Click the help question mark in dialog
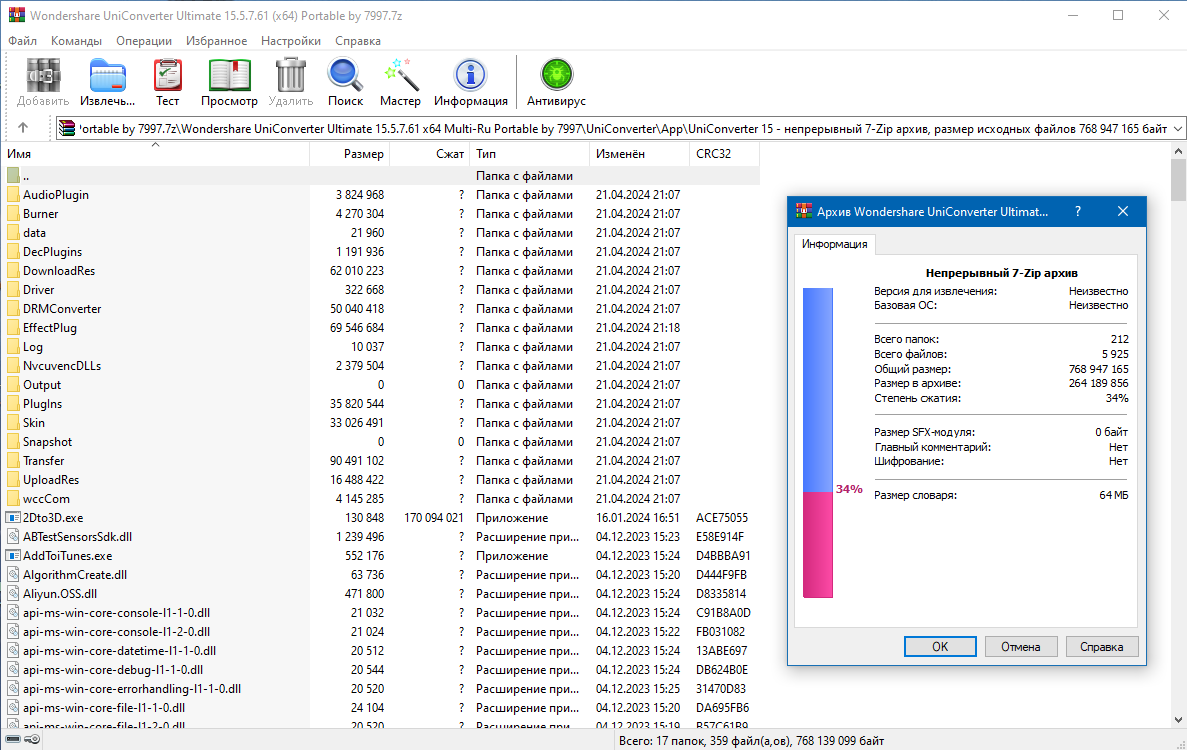 (x=1078, y=212)
